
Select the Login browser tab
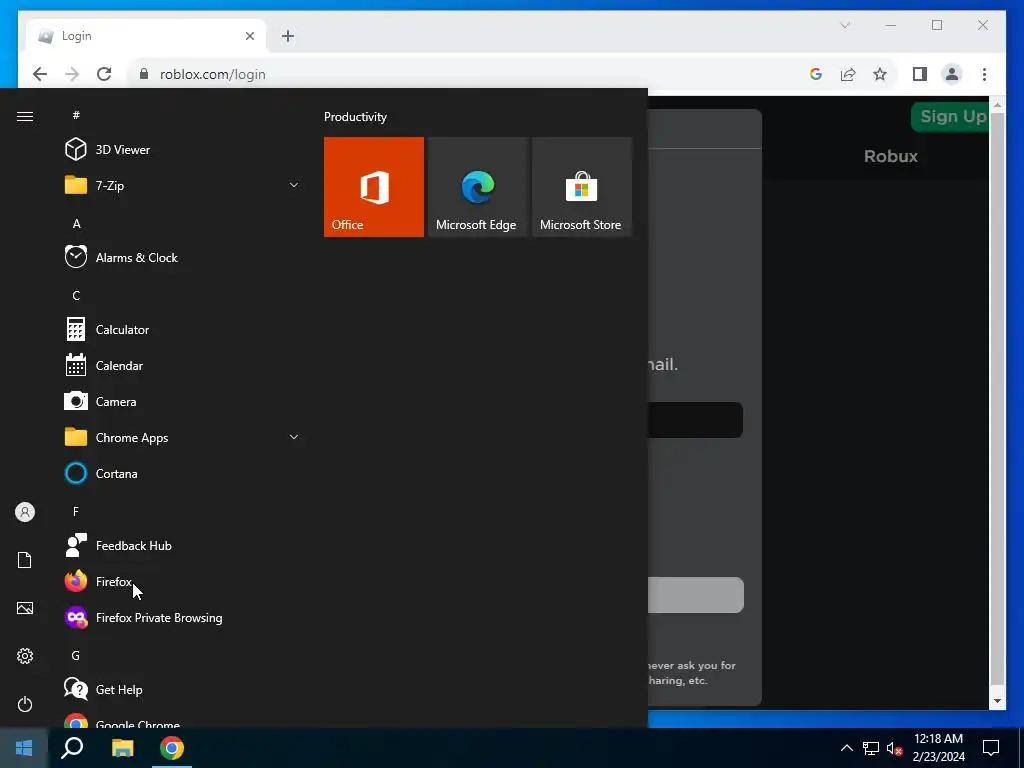tap(146, 36)
